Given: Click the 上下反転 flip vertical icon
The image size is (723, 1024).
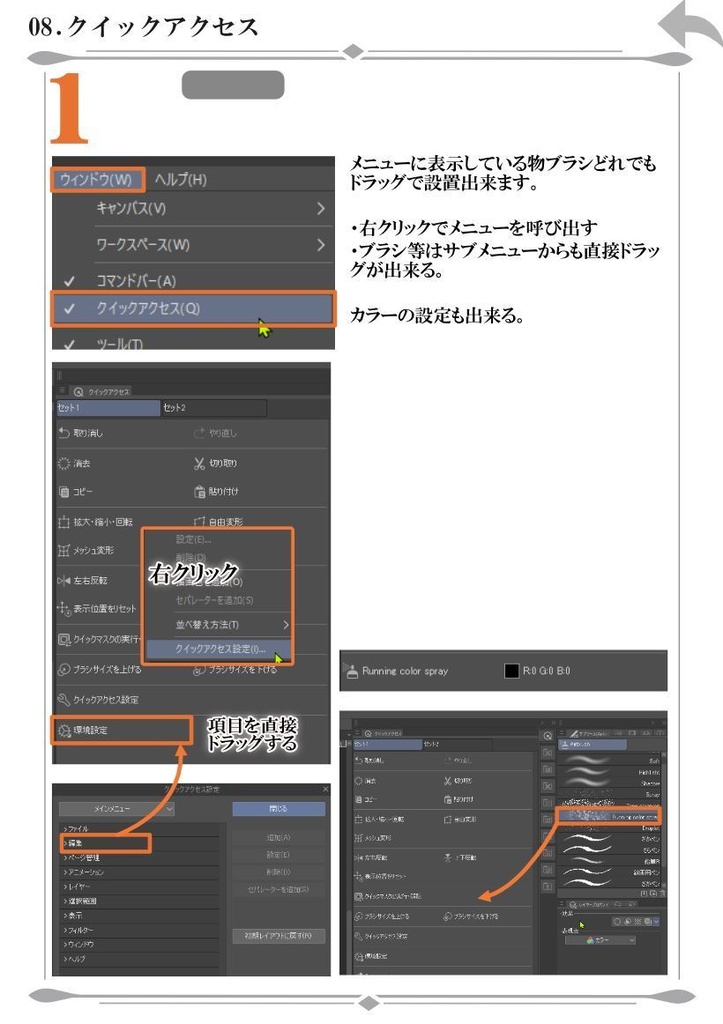Looking at the screenshot, I should point(448,857).
